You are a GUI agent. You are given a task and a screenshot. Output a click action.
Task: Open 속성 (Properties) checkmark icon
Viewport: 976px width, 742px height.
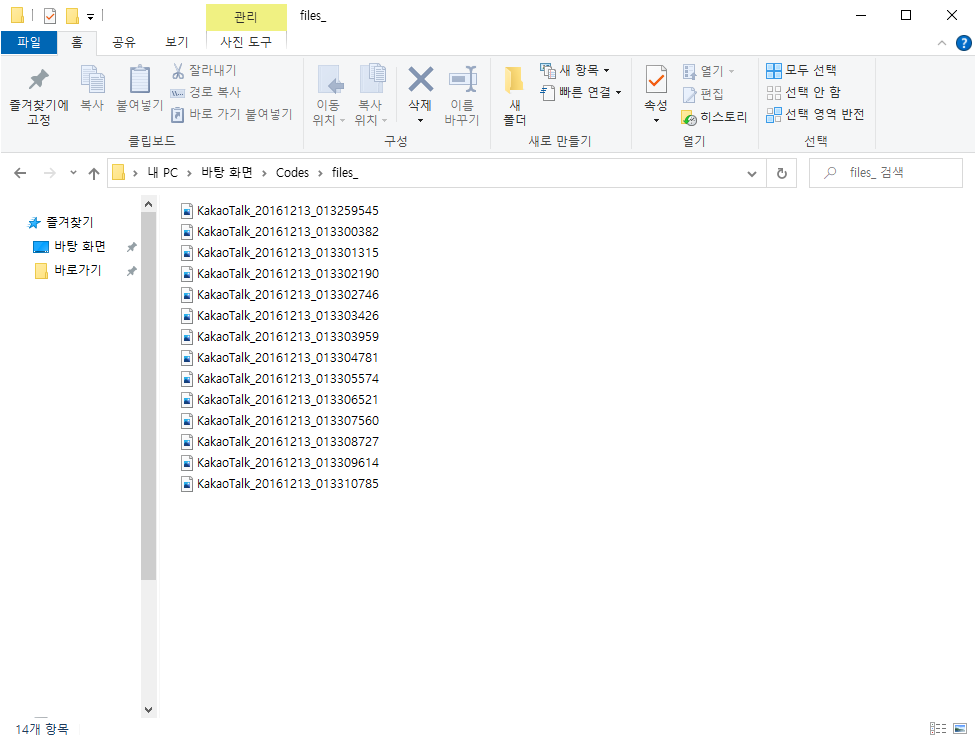656,80
